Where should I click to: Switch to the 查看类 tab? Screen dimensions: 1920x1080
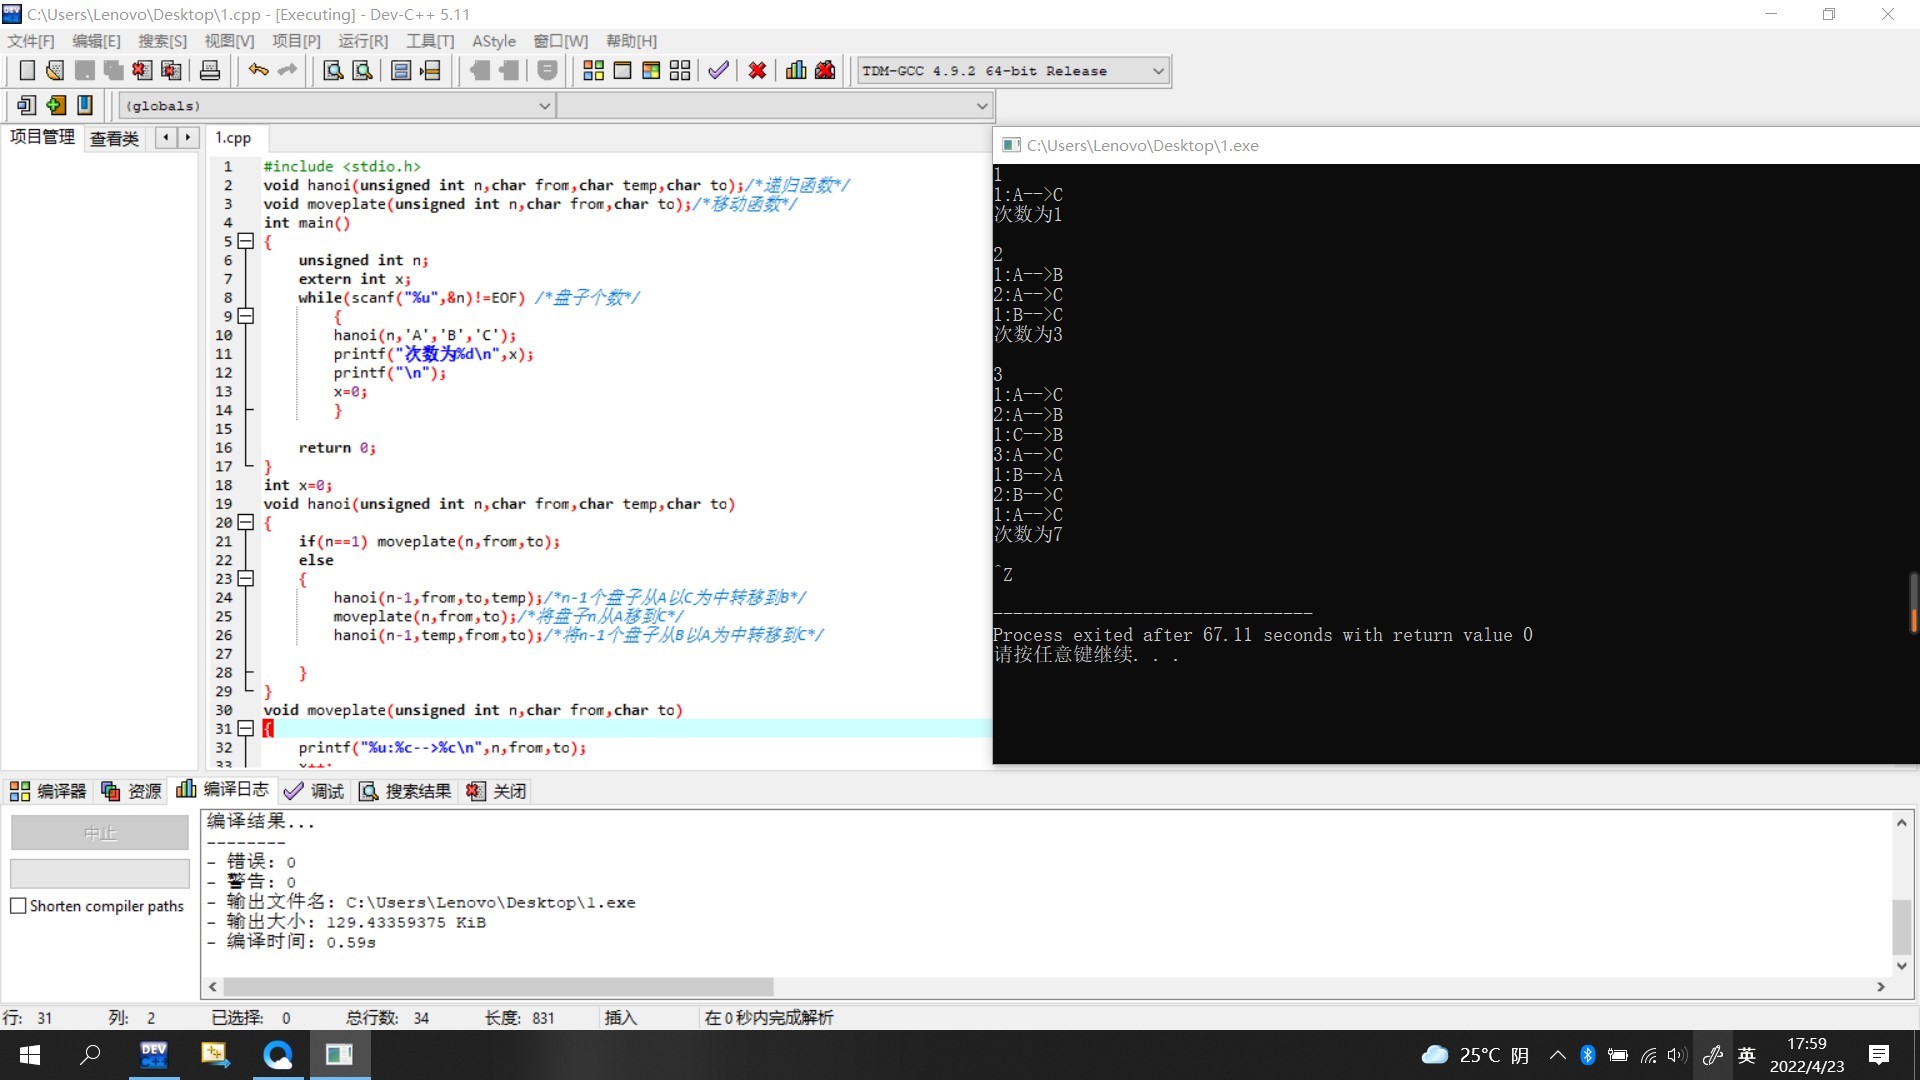point(114,139)
